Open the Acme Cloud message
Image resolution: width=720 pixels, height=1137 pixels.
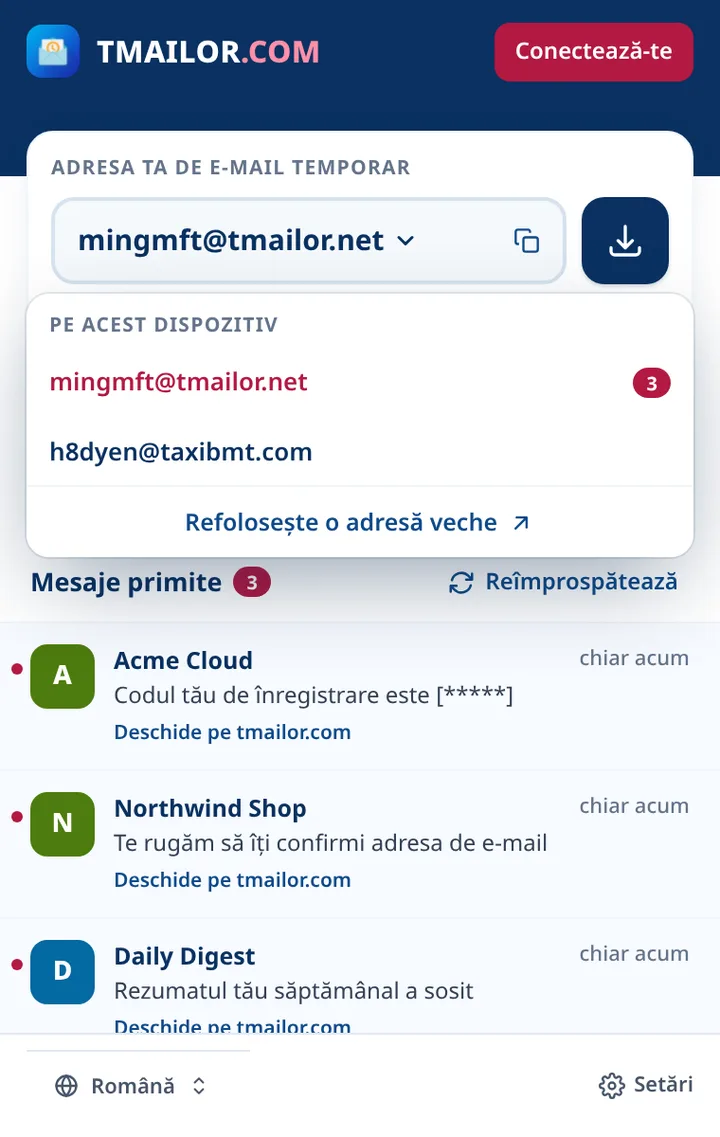[x=360, y=696]
